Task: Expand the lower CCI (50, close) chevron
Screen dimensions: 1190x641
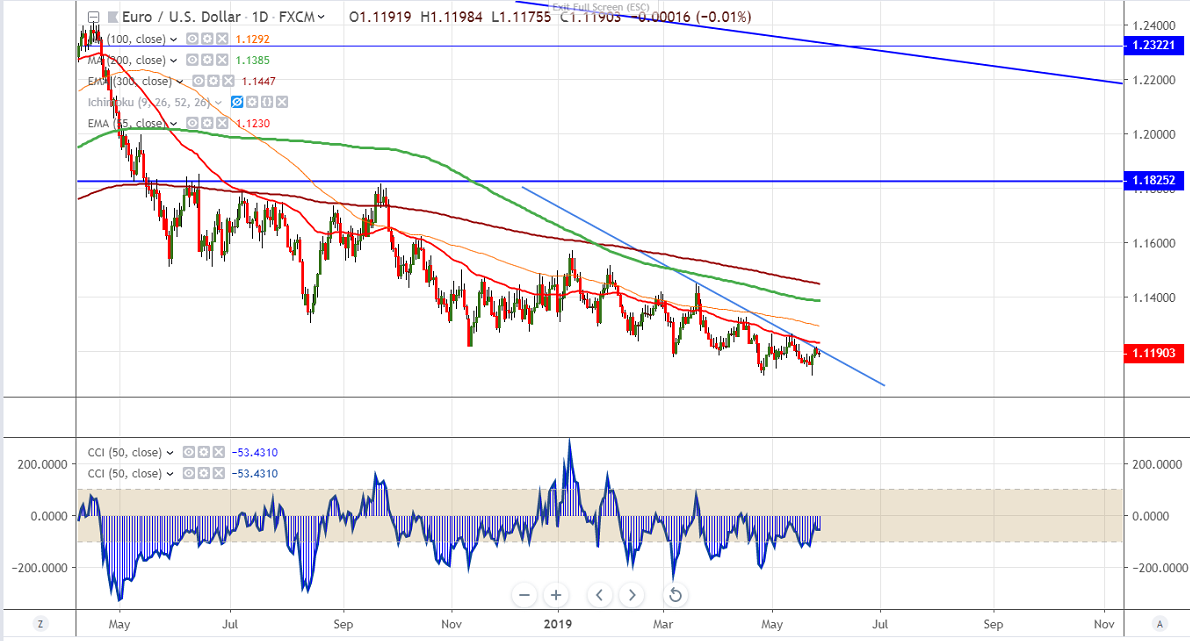Action: (x=170, y=474)
